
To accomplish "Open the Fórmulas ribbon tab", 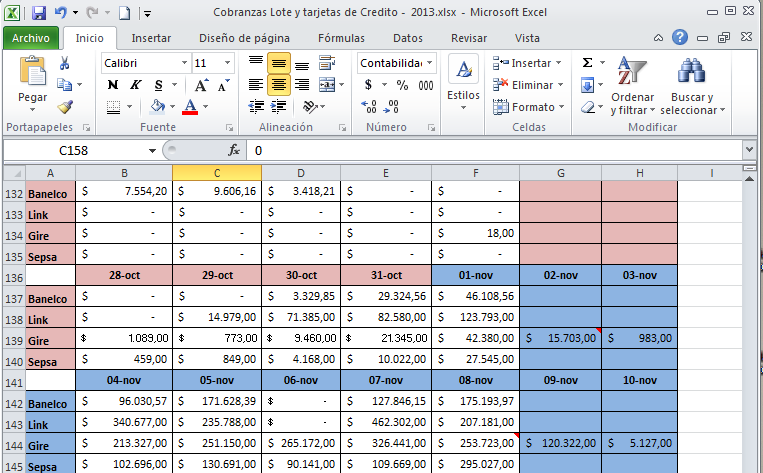I will [x=341, y=38].
